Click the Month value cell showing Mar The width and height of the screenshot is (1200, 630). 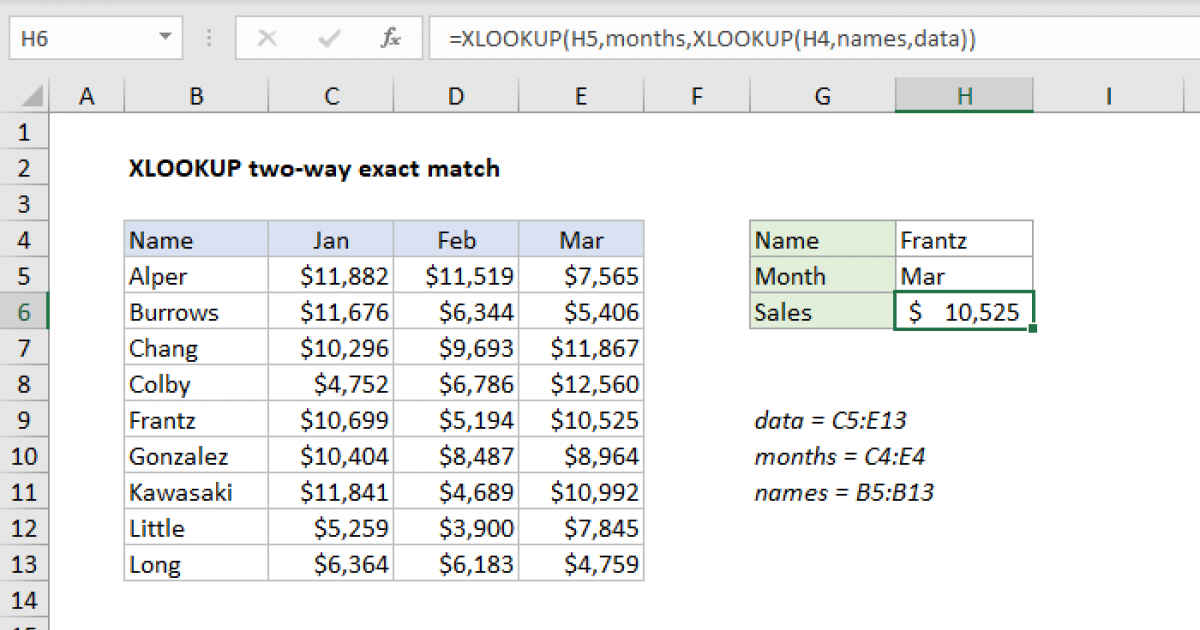(x=963, y=275)
